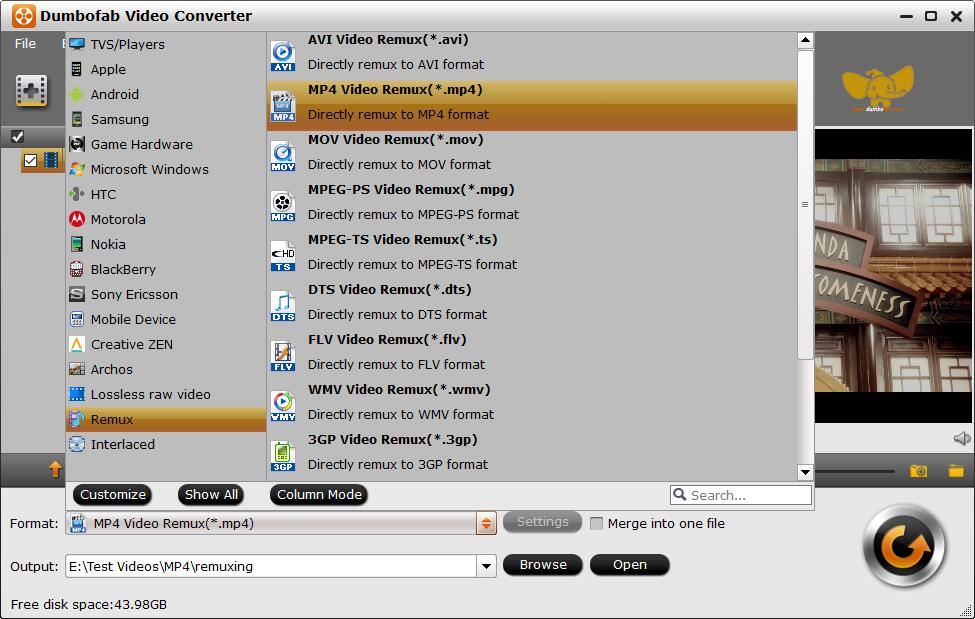This screenshot has height=619, width=975.
Task: Click the playback progress slider
Action: click(x=855, y=471)
